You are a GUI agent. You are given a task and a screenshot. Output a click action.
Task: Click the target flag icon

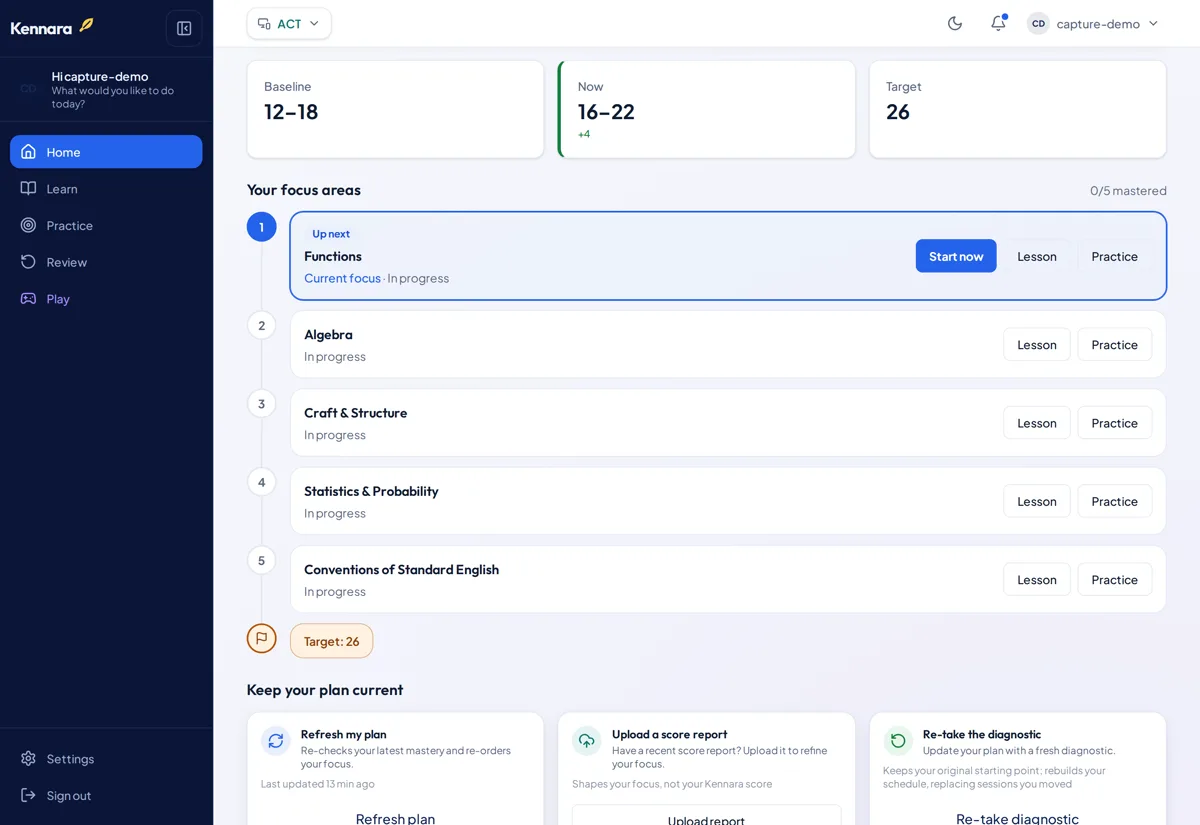pos(262,638)
